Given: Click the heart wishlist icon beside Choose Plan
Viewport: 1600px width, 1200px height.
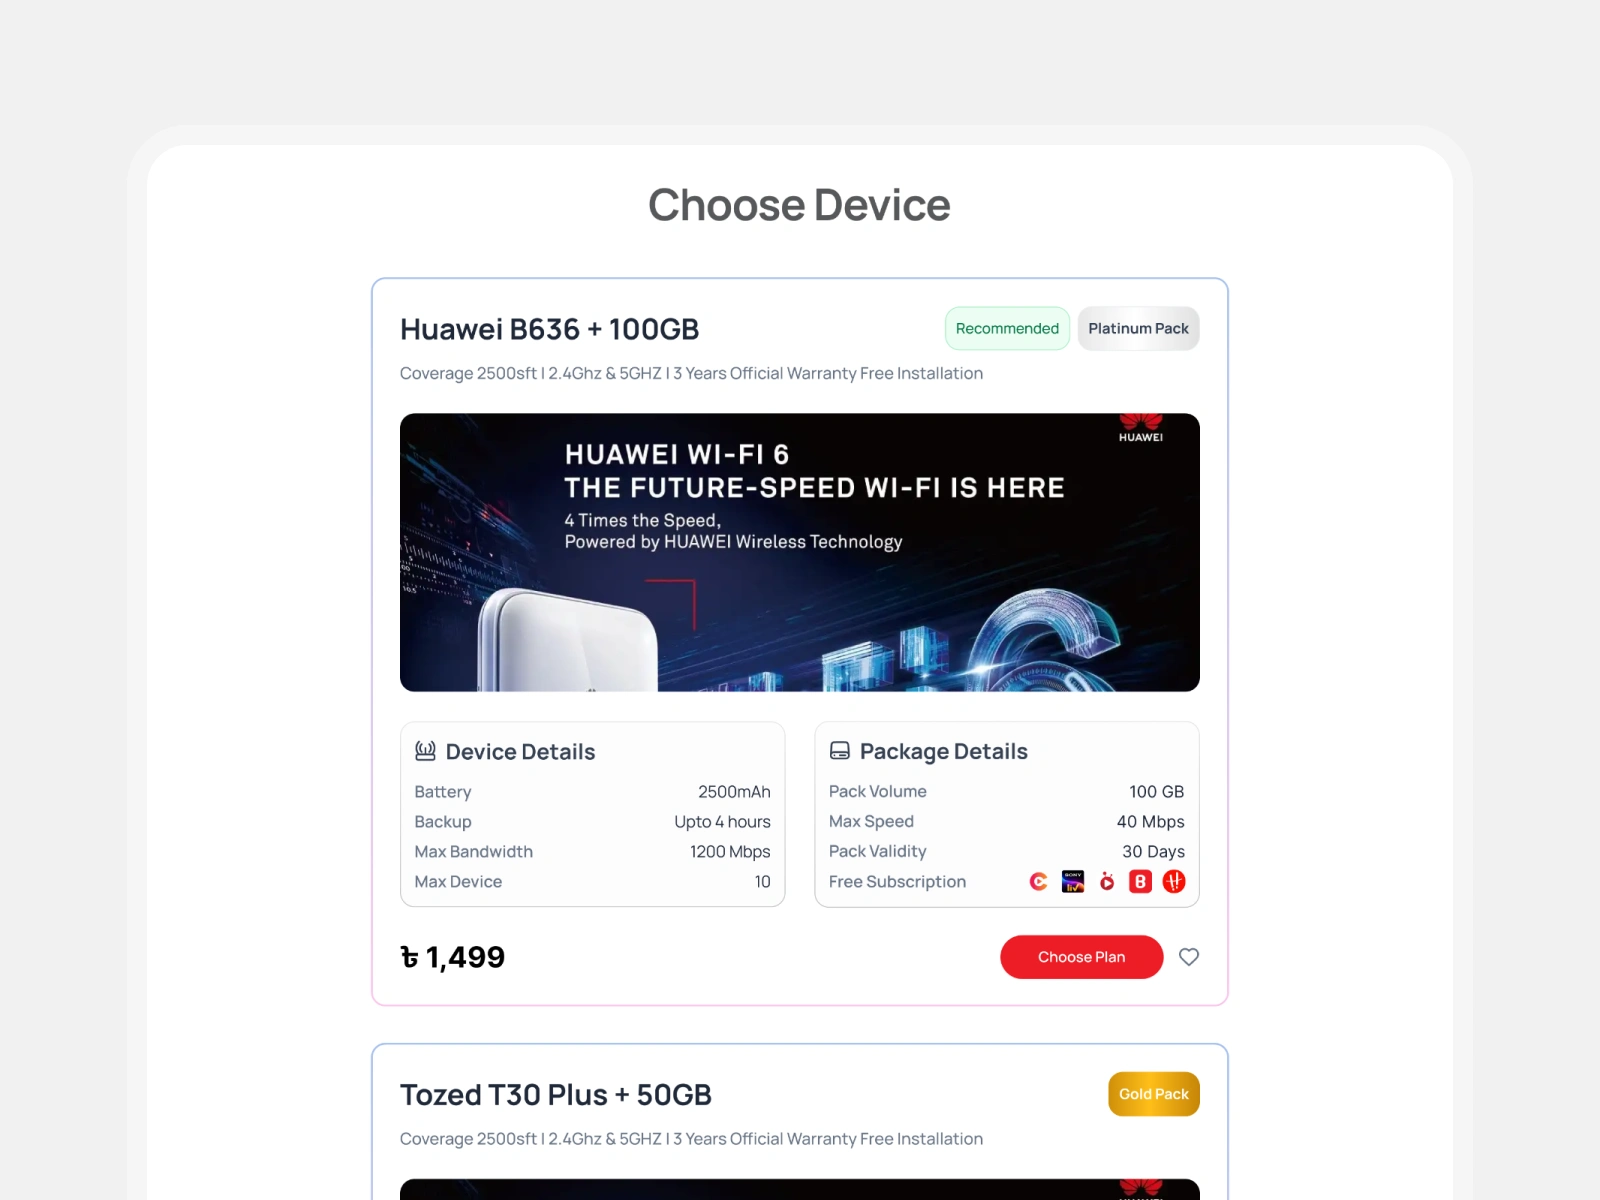Looking at the screenshot, I should pyautogui.click(x=1188, y=957).
